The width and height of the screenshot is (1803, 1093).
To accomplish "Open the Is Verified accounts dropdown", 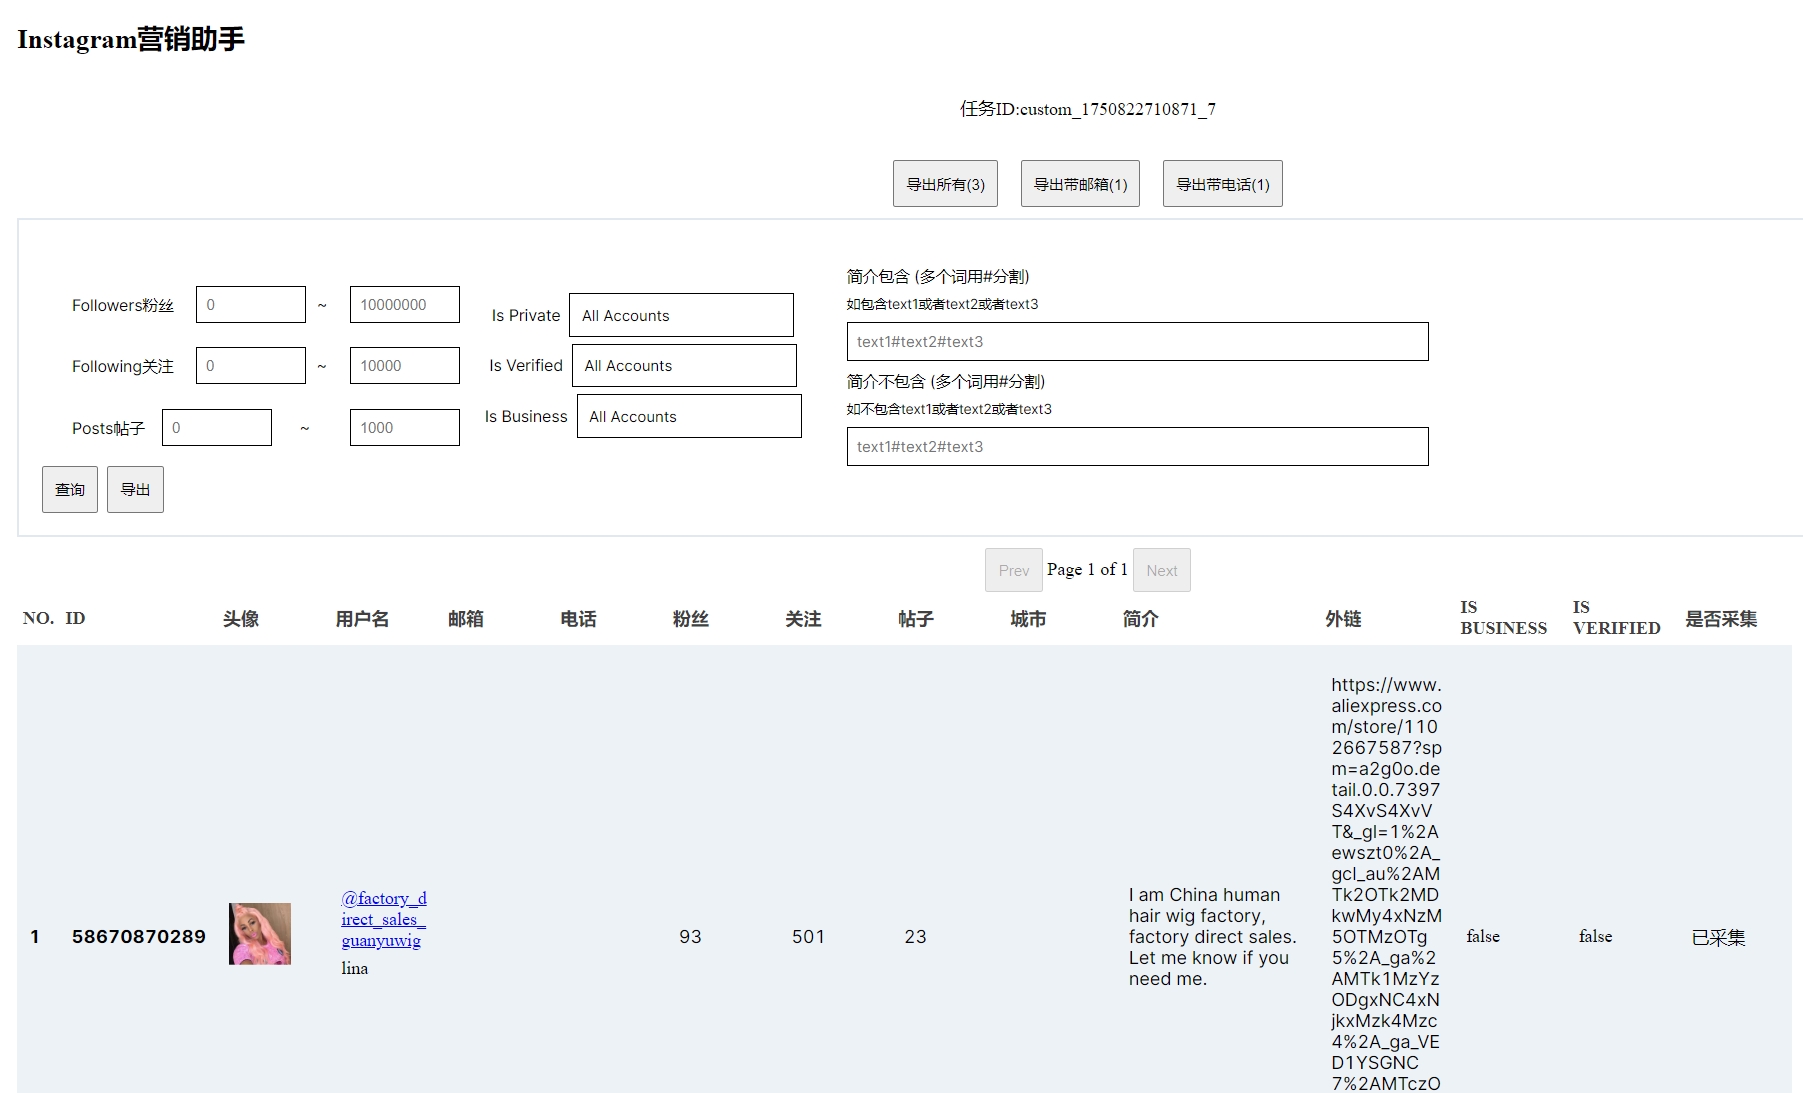I will click(684, 365).
